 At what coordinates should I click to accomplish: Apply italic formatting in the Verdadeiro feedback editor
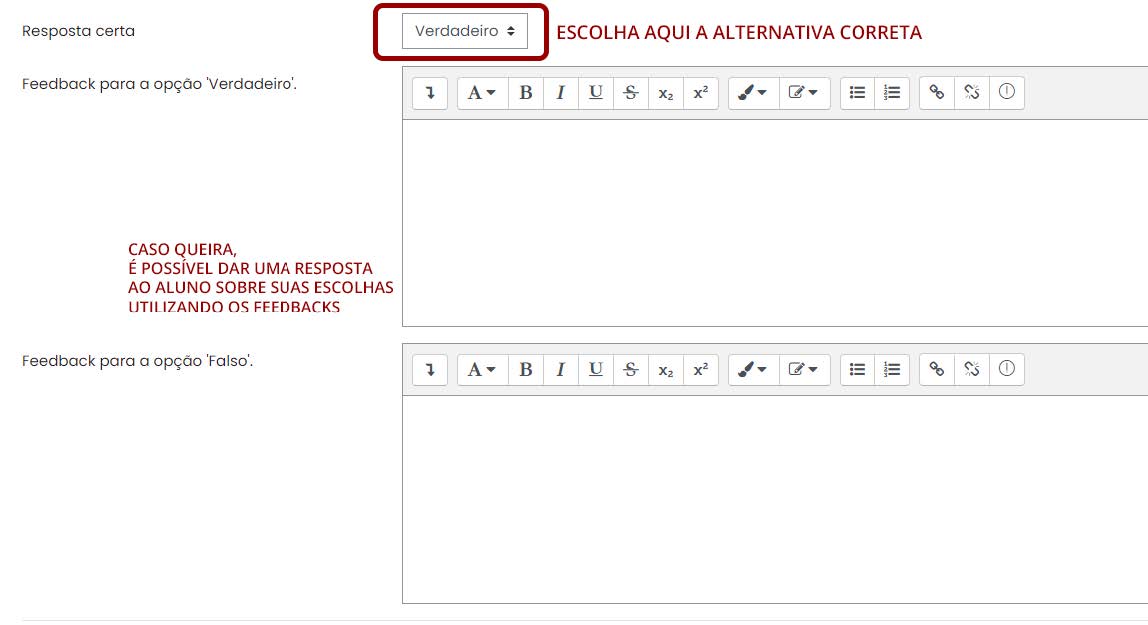pos(560,92)
